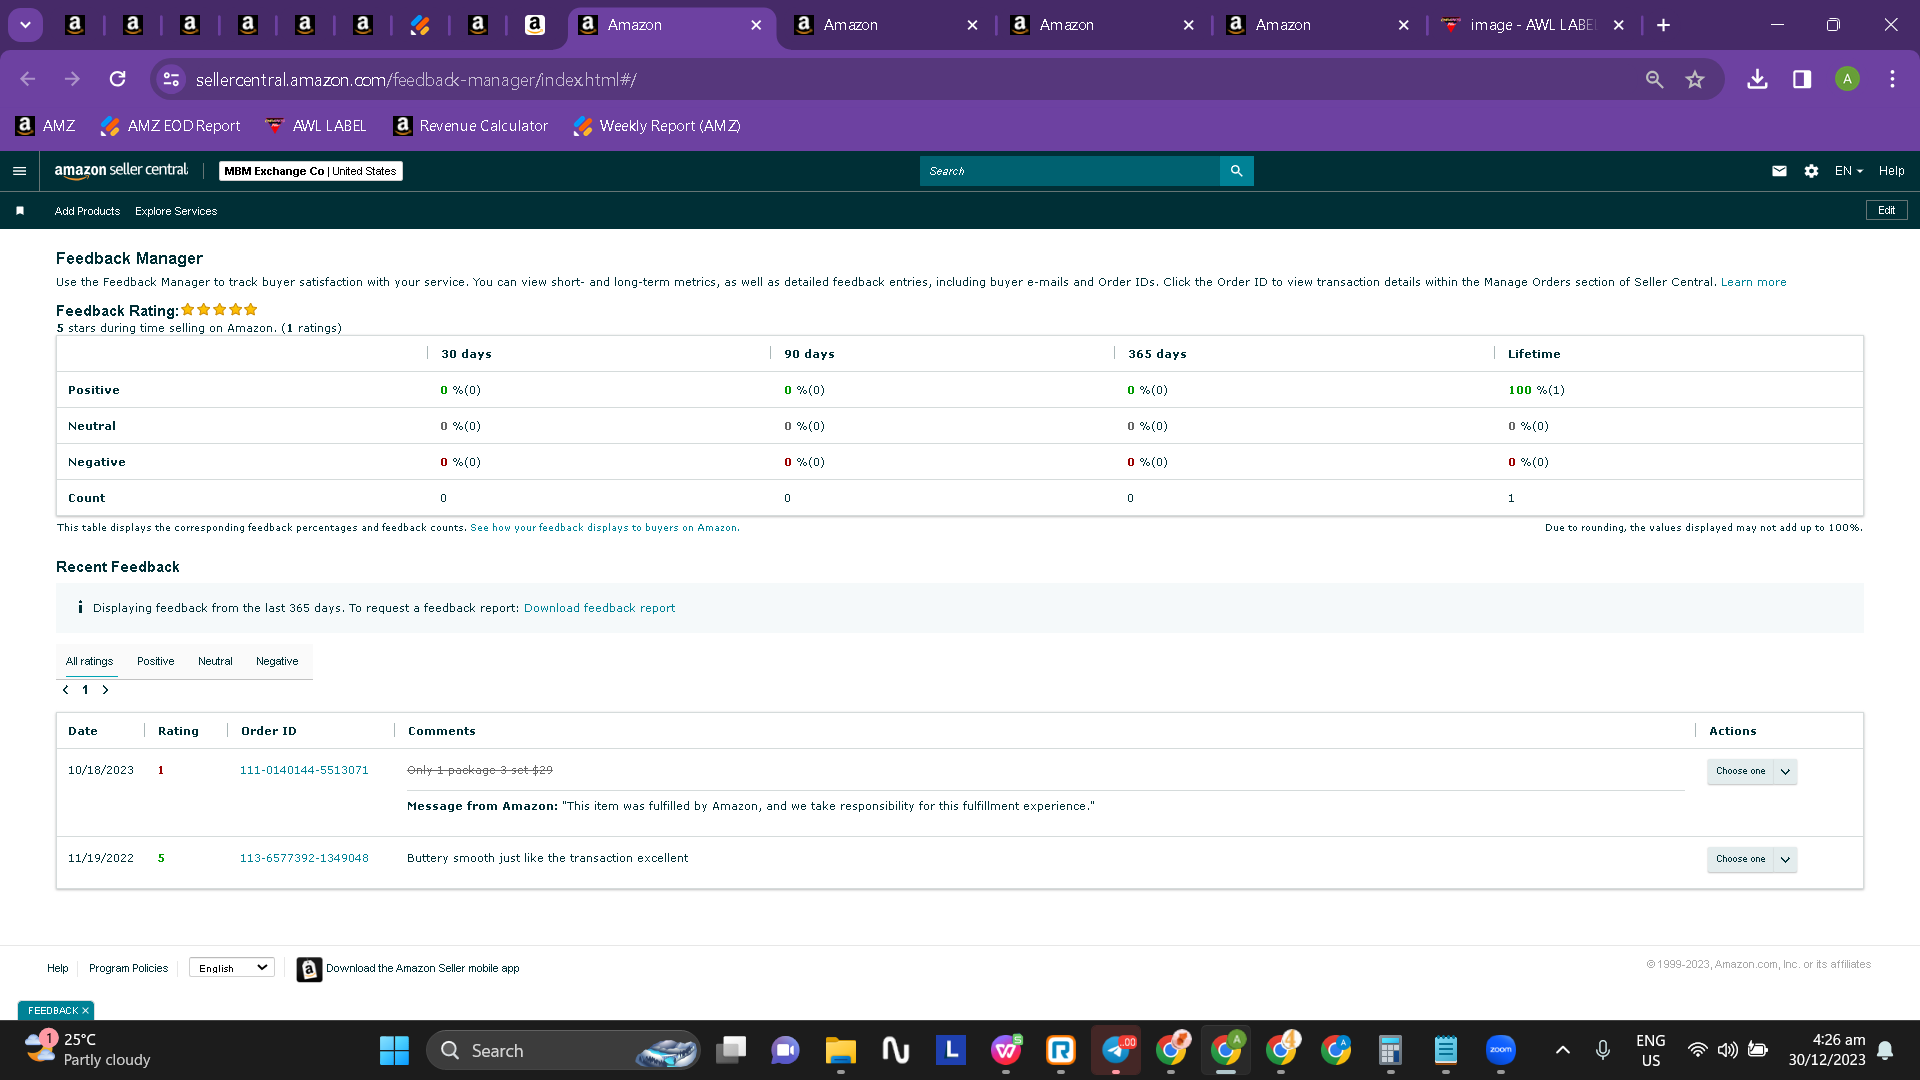
Task: Open the Chrome three-dot menu
Action: coord(1892,79)
